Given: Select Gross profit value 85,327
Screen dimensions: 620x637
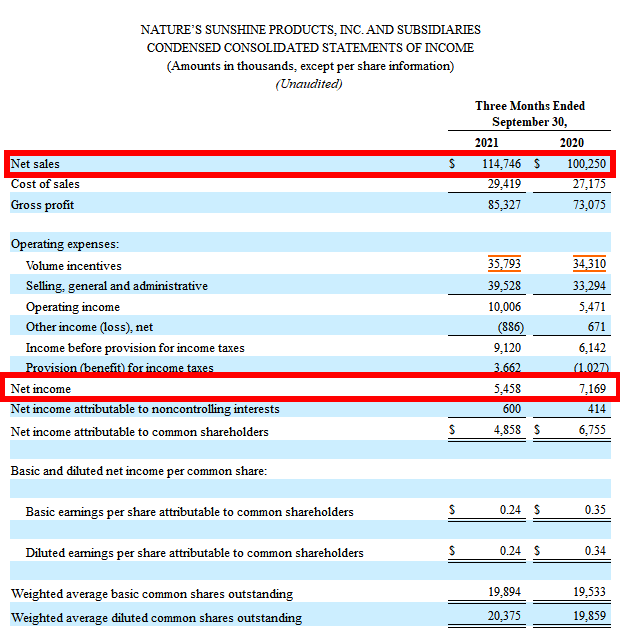Looking at the screenshot, I should pyautogui.click(x=504, y=205).
